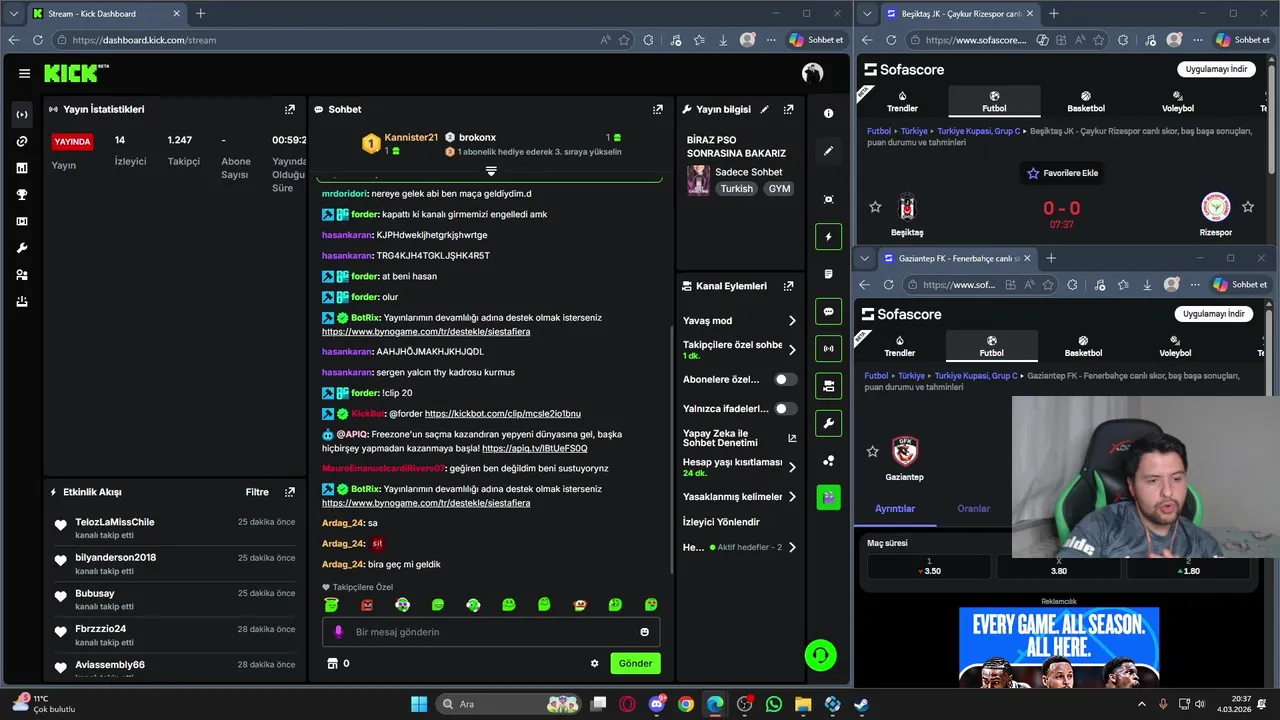Select Basketbol tab in Beşiktaş Sofascore window
This screenshot has height=720, width=1280.
click(x=1086, y=102)
